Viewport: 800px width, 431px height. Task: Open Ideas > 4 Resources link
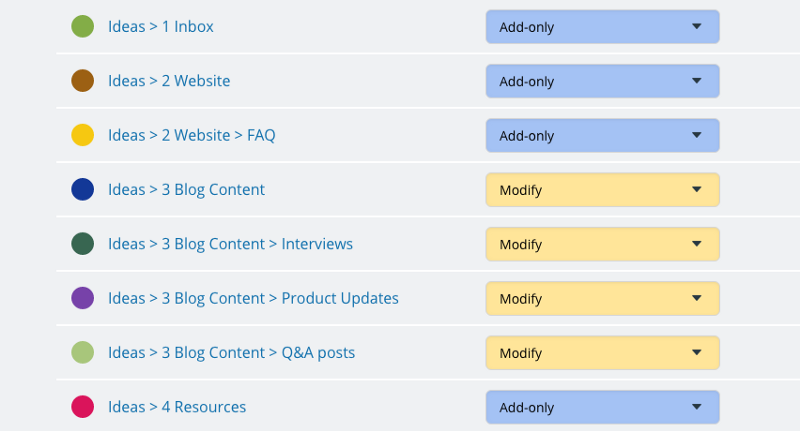click(x=177, y=407)
